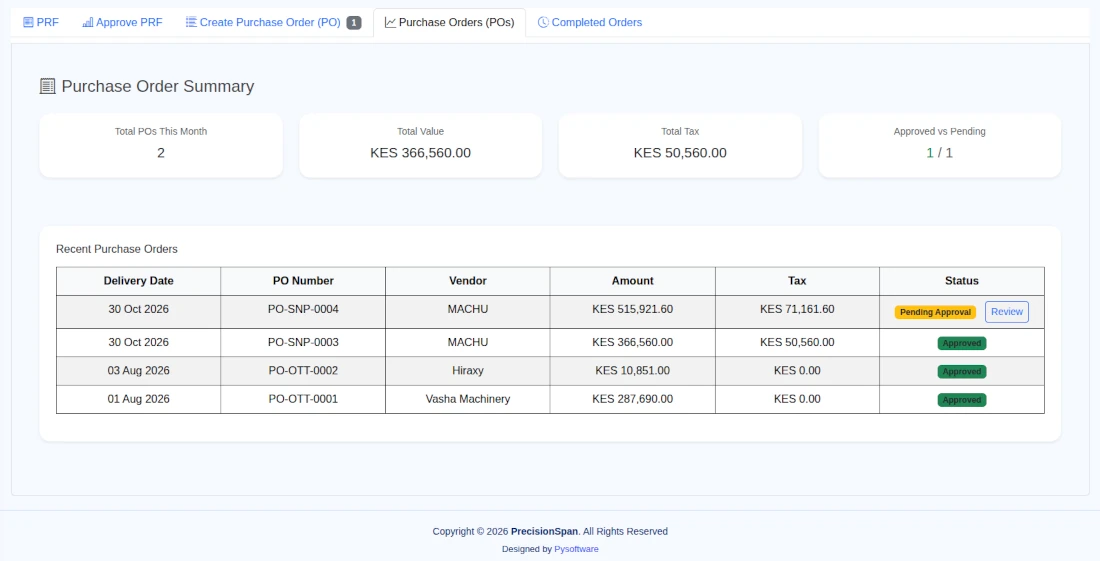The width and height of the screenshot is (1100, 561).
Task: Click the Approved vs Pending card
Action: (939, 145)
